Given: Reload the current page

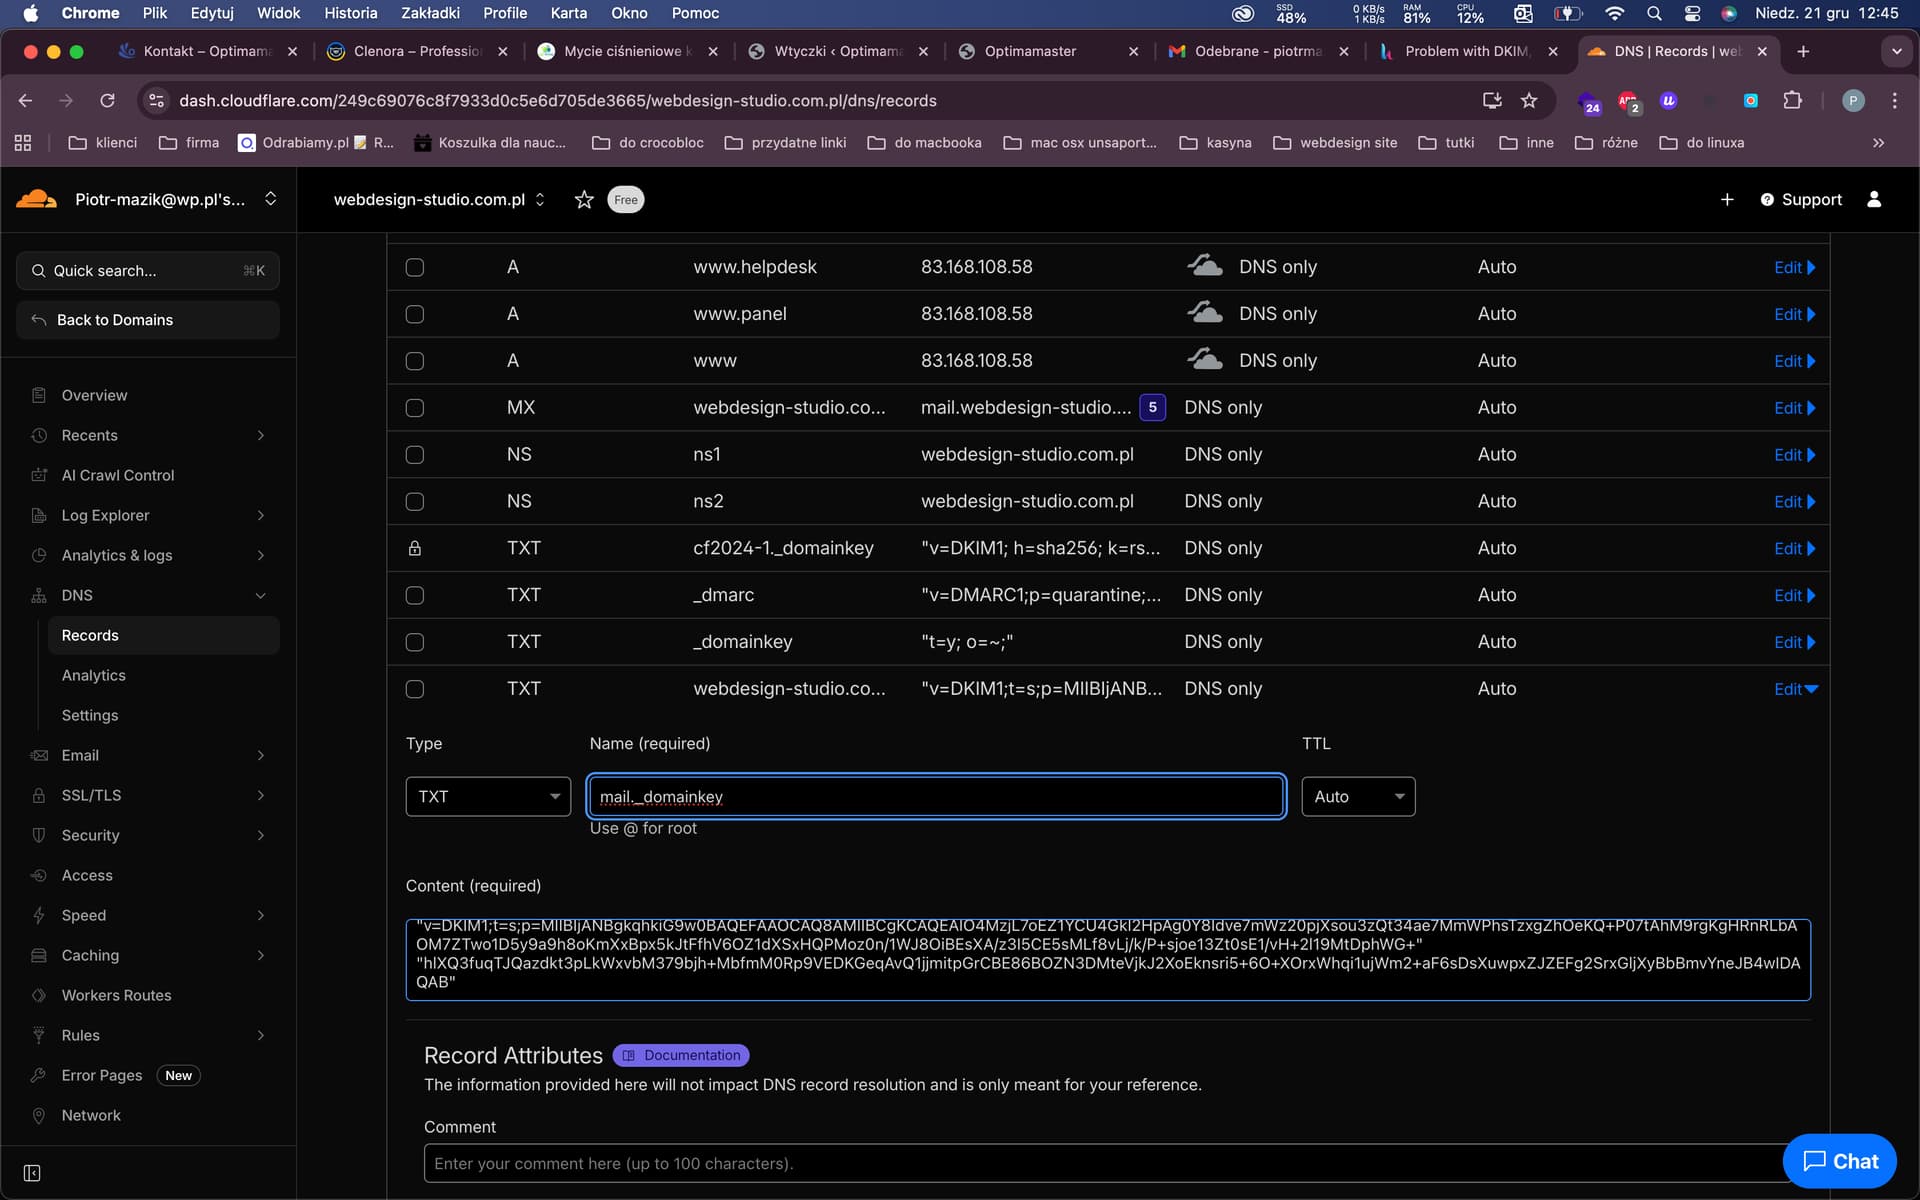Looking at the screenshot, I should pos(107,101).
